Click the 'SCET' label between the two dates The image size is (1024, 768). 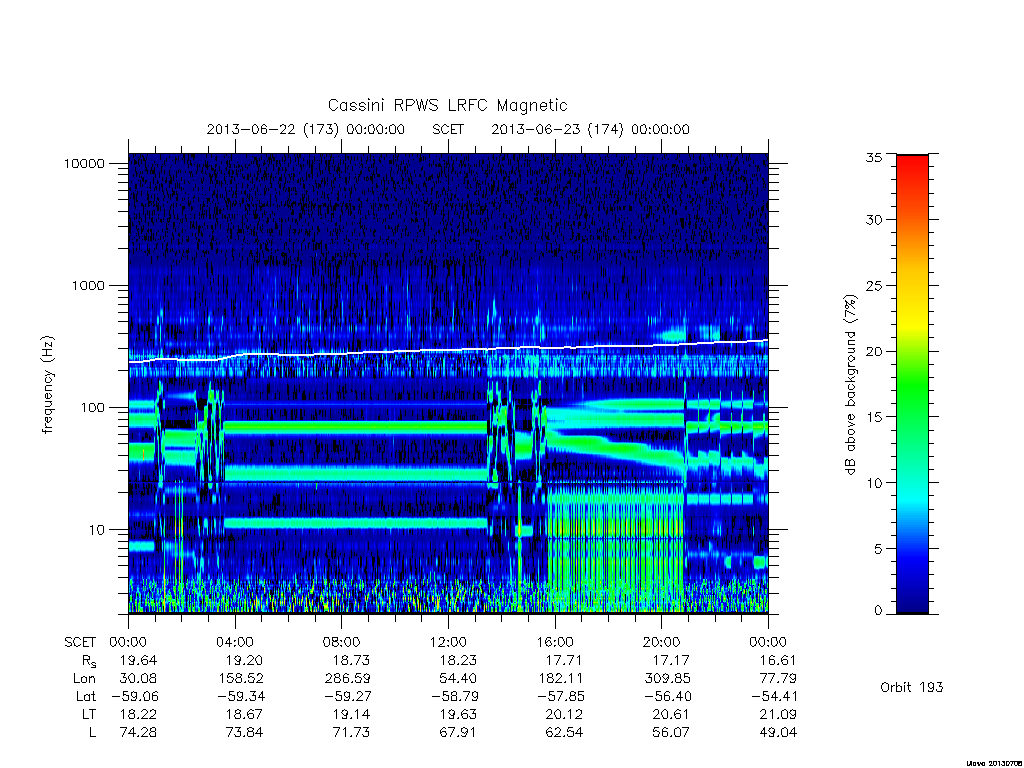pyautogui.click(x=448, y=129)
